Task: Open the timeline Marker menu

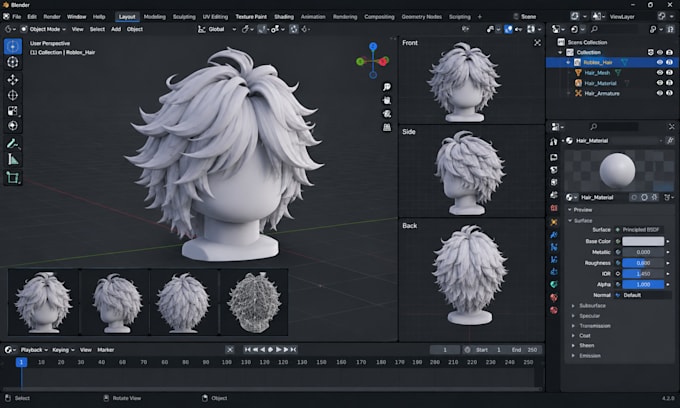Action: (105, 349)
